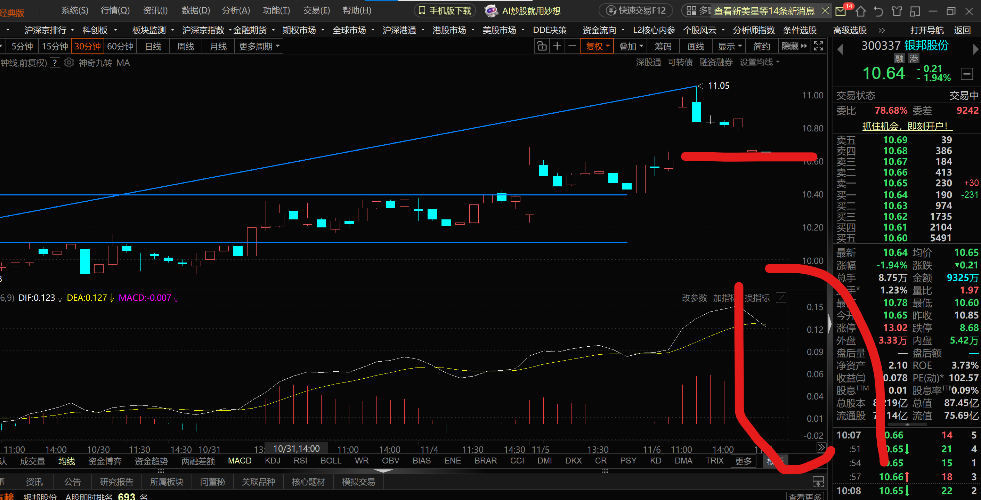
Task: Toggle the chart lock icon
Action: click(x=542, y=46)
